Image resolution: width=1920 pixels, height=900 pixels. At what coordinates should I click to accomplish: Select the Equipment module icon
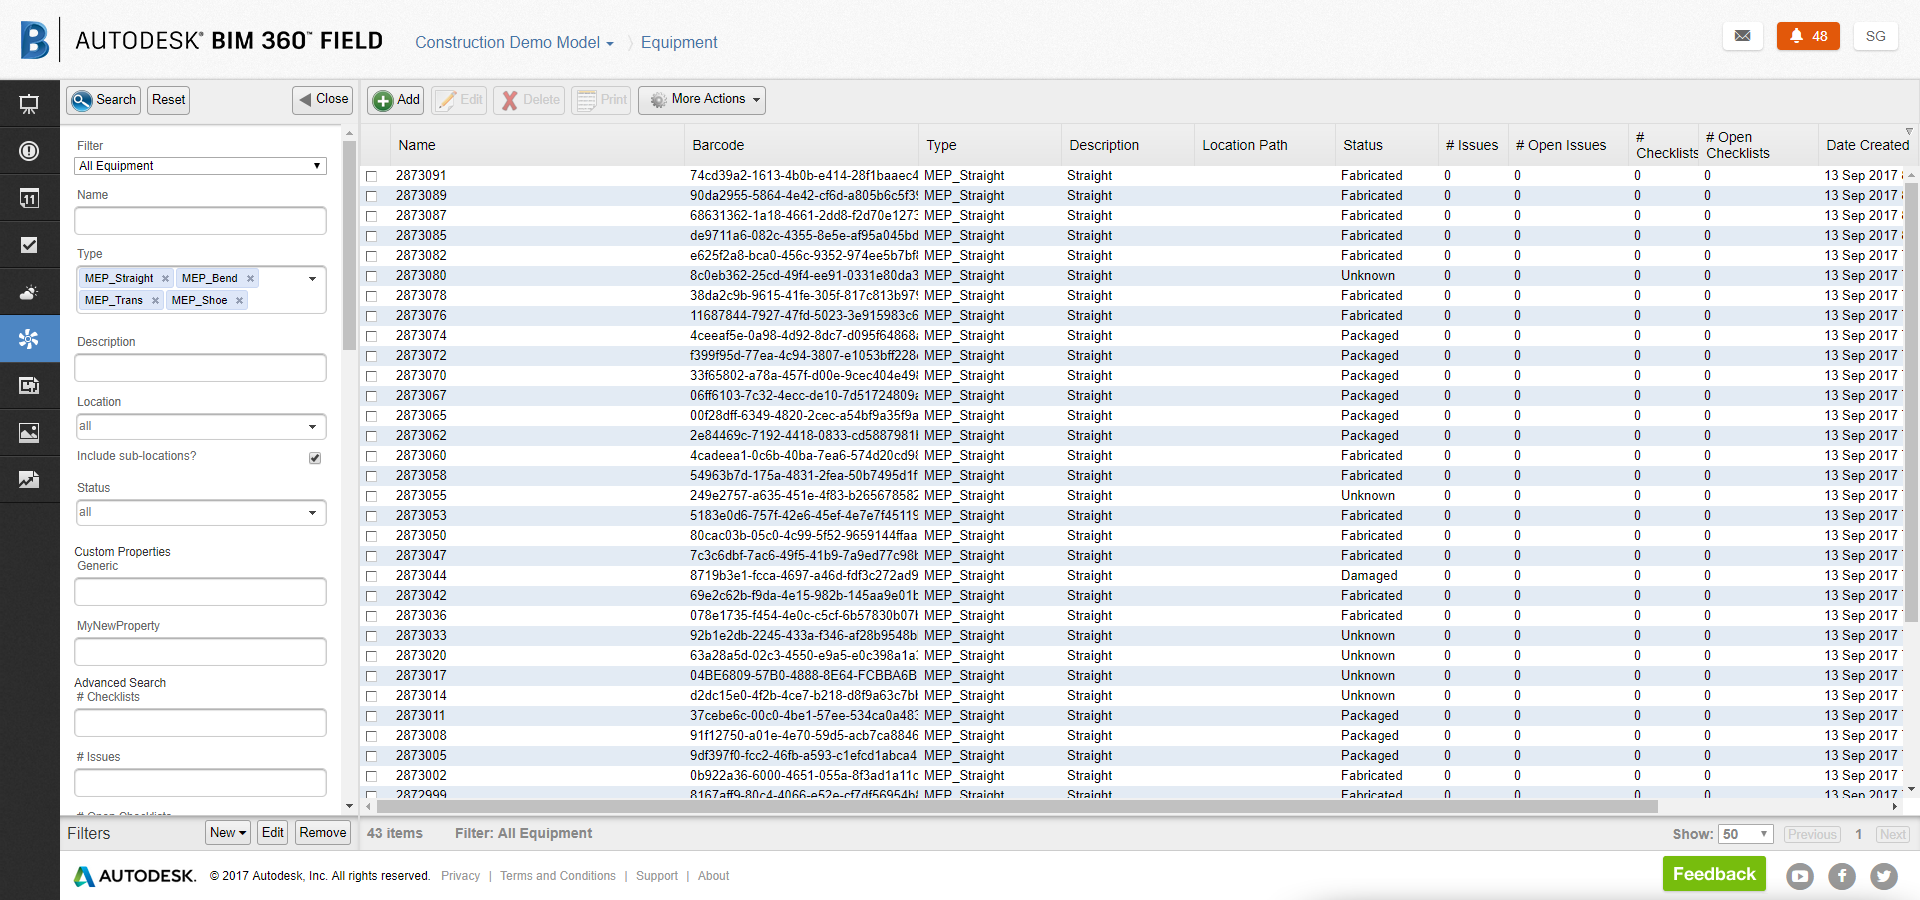coord(30,338)
